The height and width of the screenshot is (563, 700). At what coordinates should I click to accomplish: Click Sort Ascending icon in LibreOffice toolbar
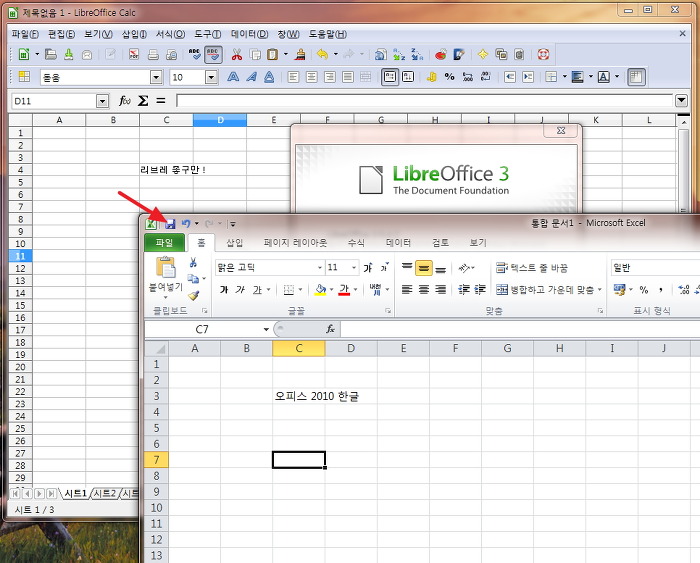tap(399, 54)
